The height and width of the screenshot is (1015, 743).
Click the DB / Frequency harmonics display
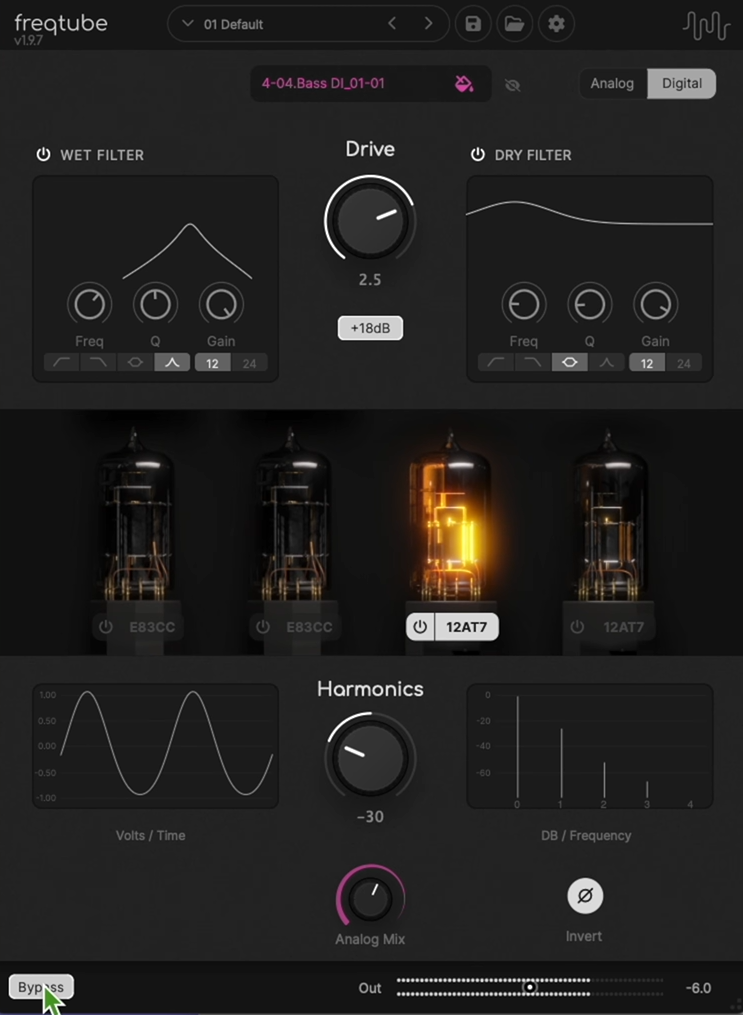590,746
